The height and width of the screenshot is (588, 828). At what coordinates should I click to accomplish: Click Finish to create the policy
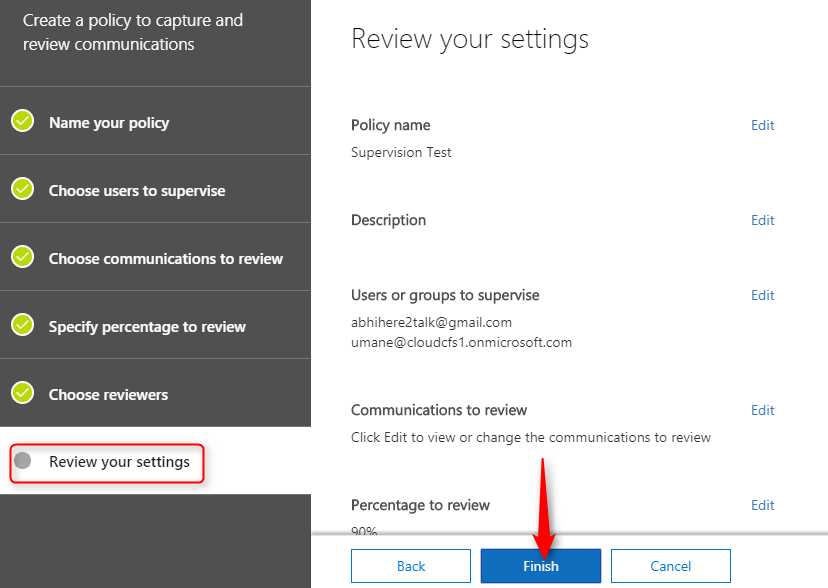(541, 566)
